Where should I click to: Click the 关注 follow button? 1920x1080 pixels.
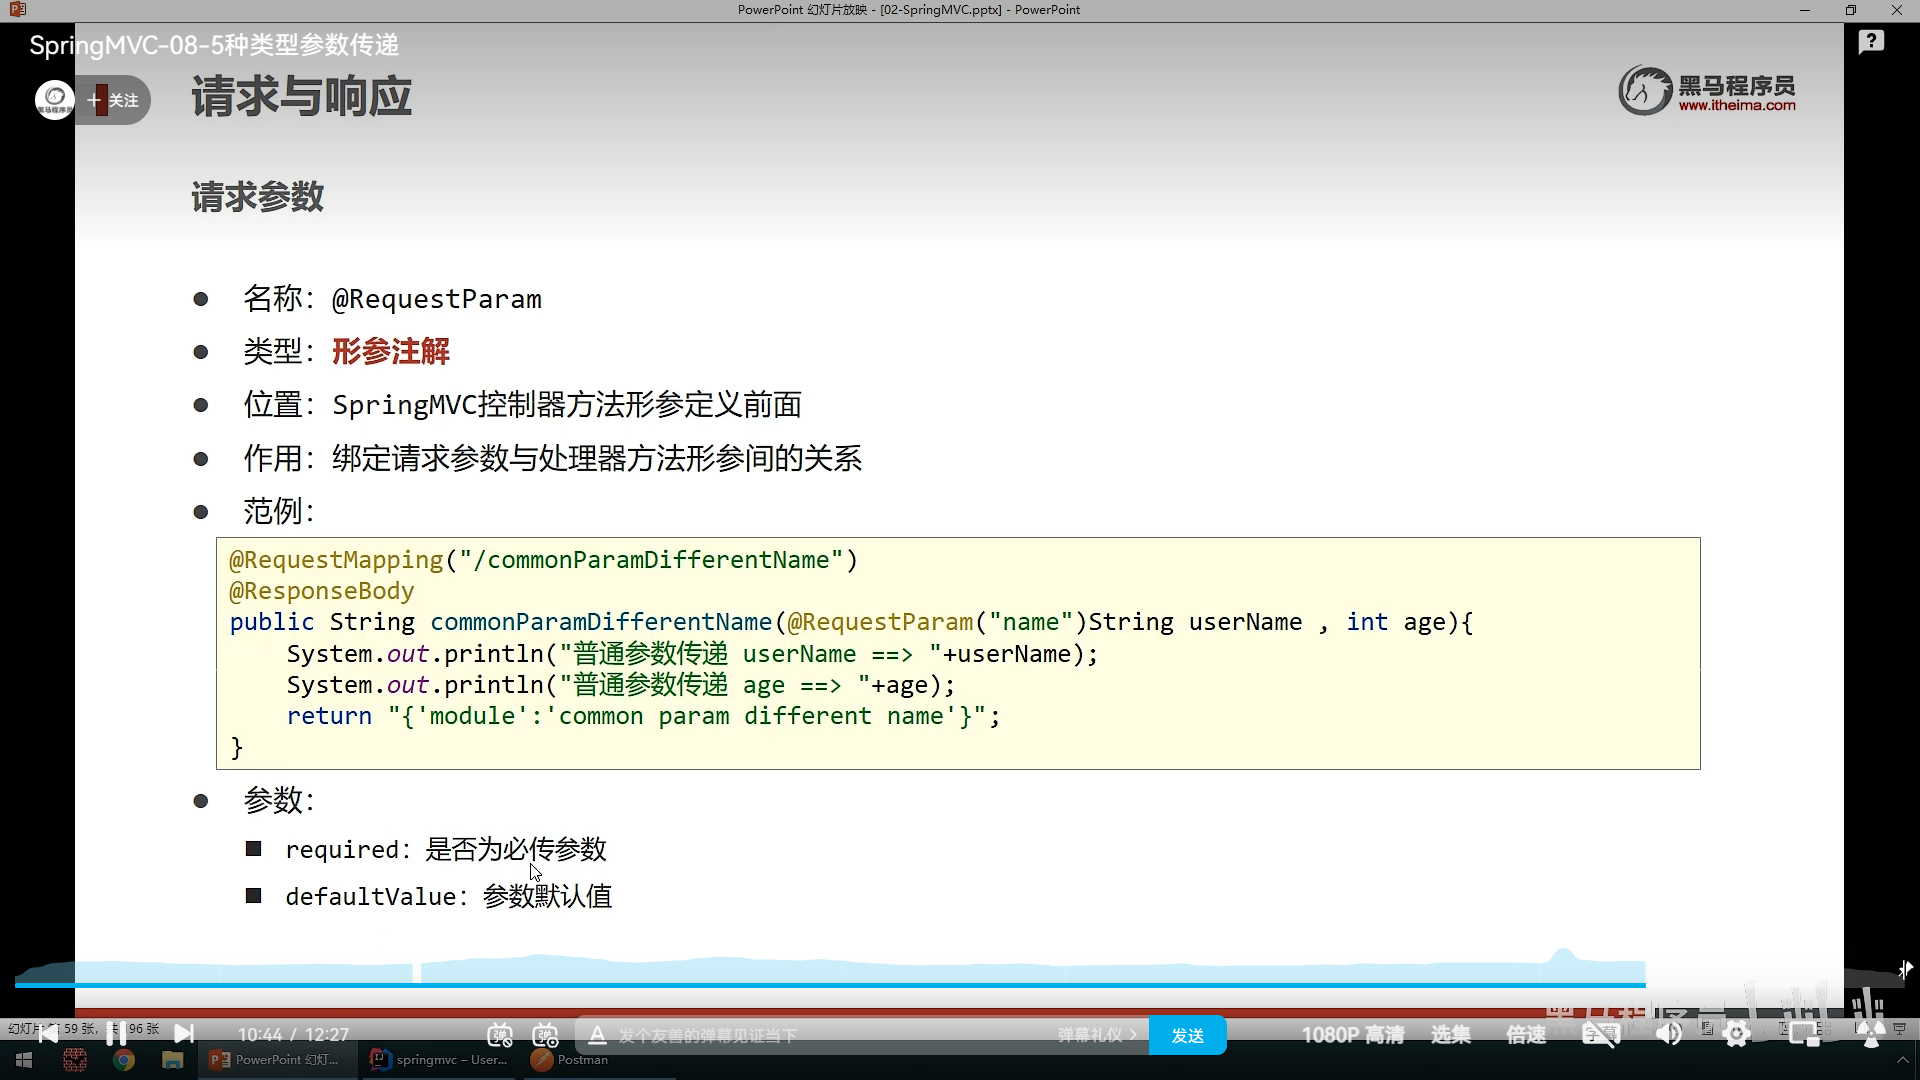[114, 100]
